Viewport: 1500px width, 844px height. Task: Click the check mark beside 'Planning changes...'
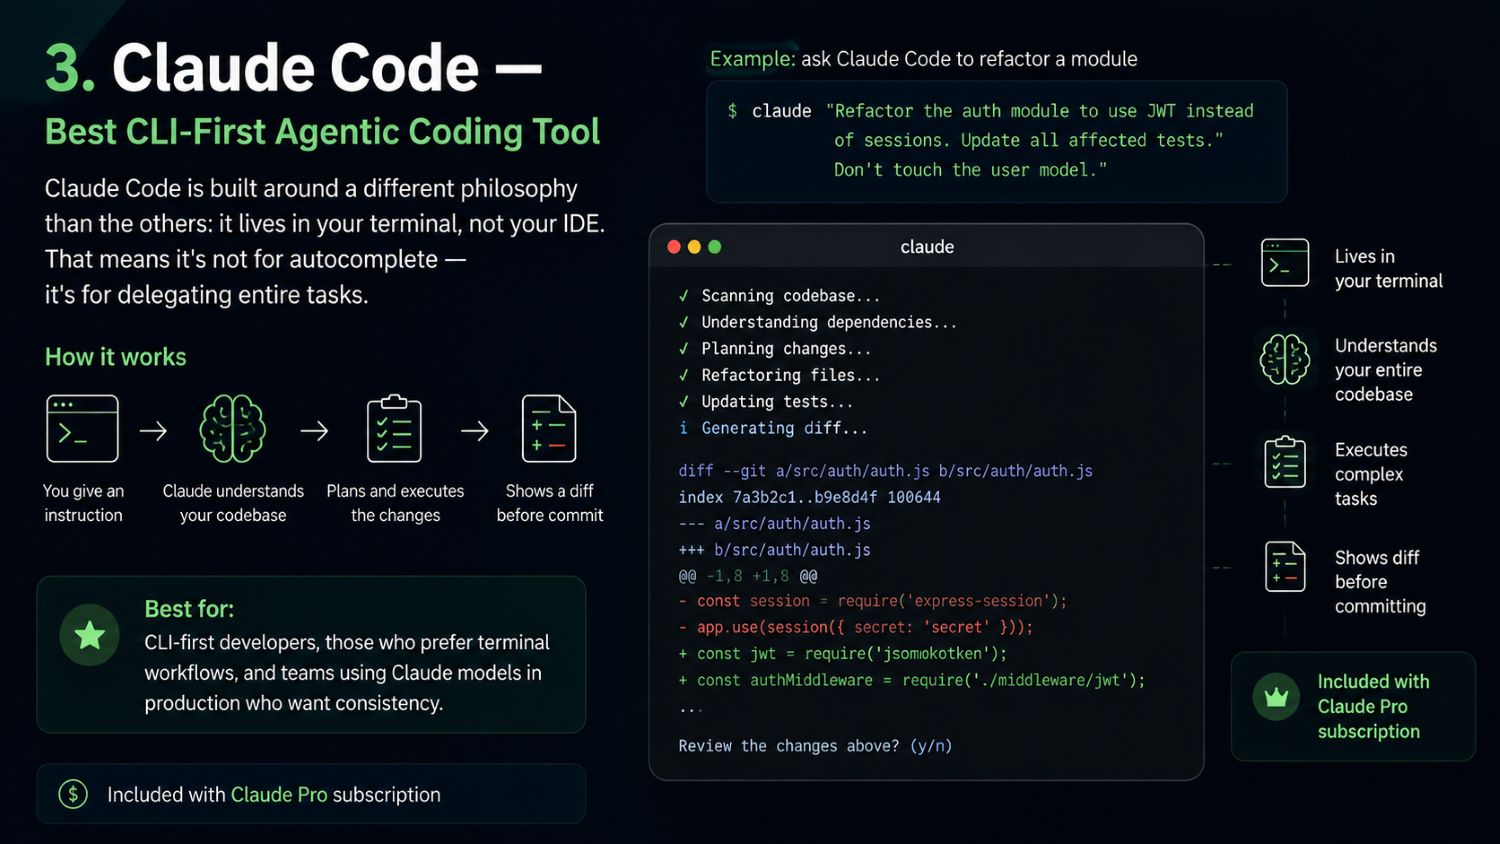tap(683, 349)
